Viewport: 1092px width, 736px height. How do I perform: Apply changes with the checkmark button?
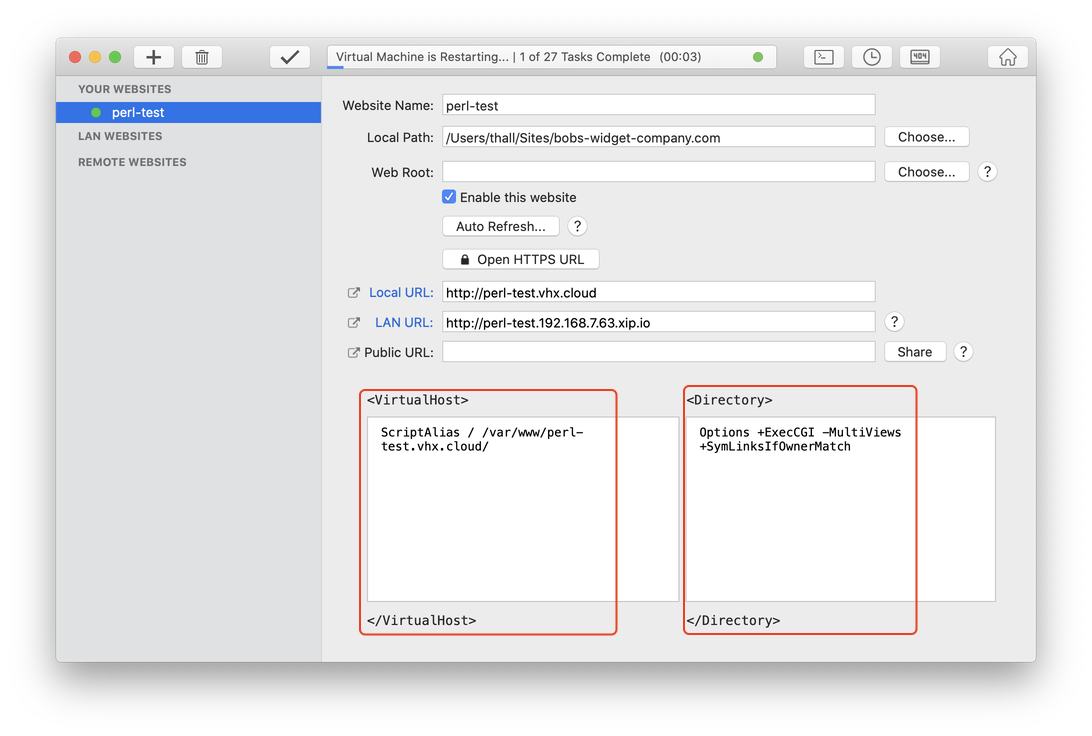(x=290, y=57)
